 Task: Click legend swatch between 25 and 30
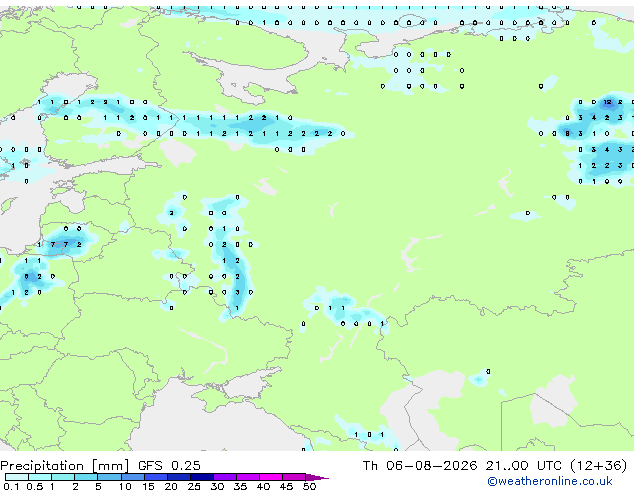202,477
